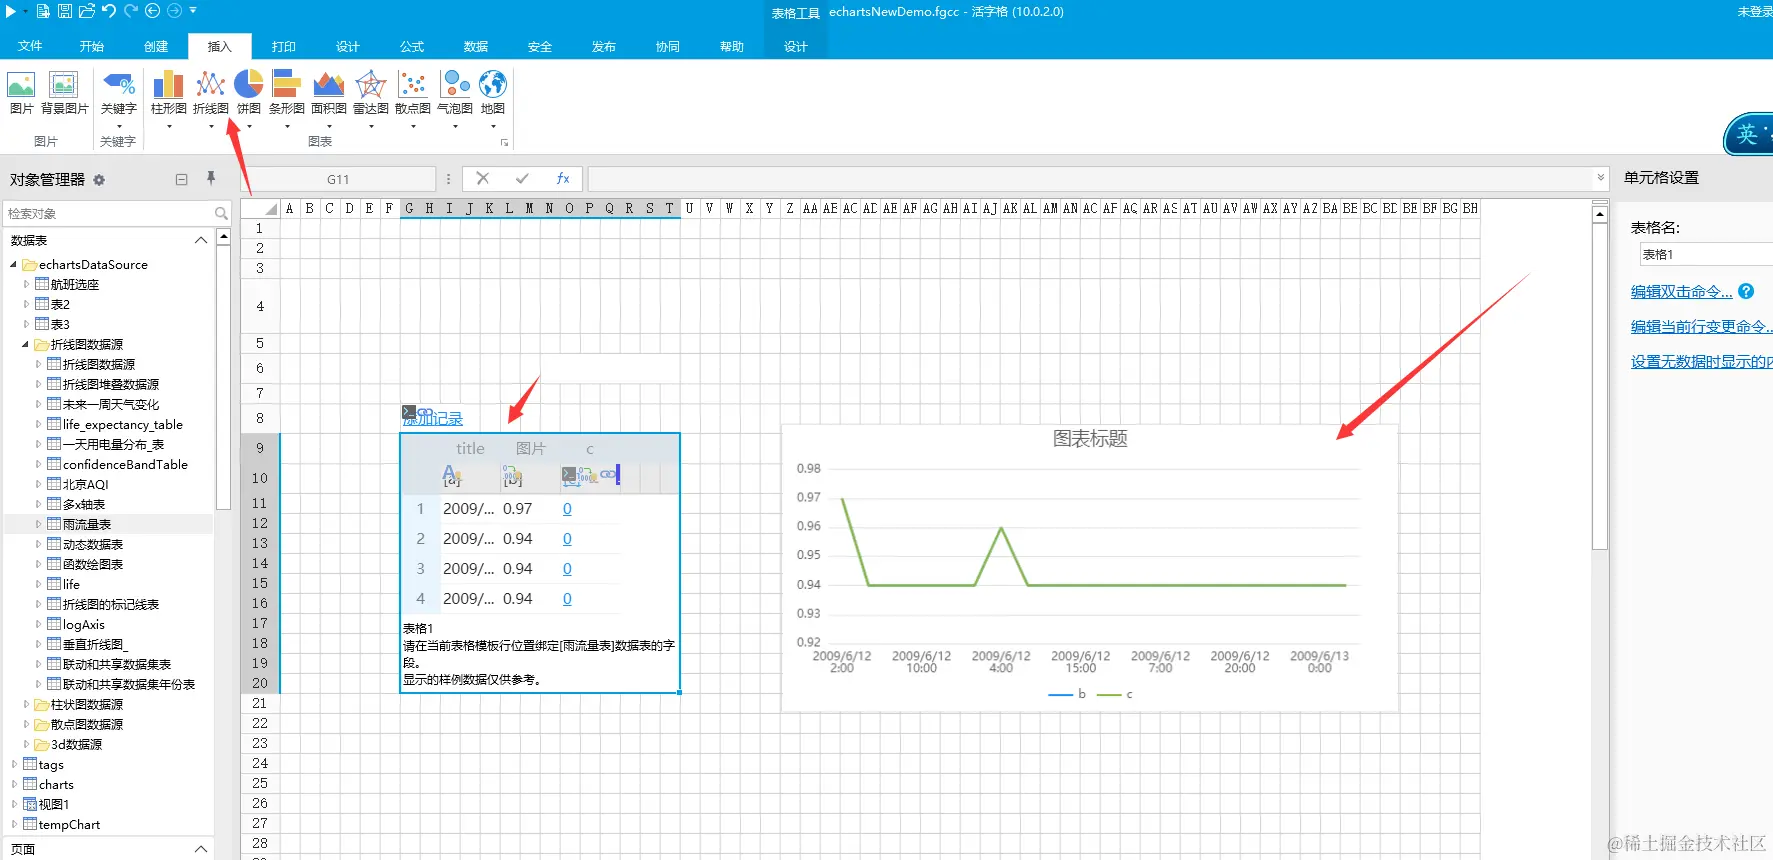Screen dimensions: 1773x860
Task: Click the cell name box showing G11
Action: [338, 179]
